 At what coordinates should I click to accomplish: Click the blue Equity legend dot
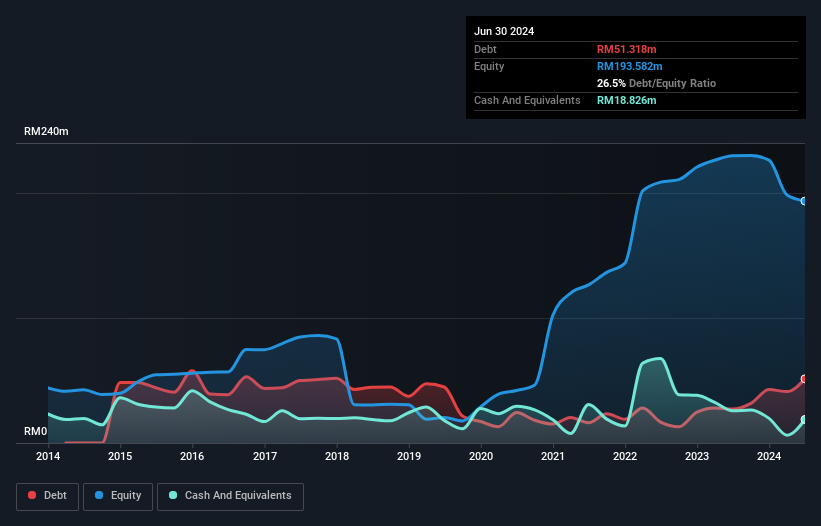pyautogui.click(x=99, y=495)
